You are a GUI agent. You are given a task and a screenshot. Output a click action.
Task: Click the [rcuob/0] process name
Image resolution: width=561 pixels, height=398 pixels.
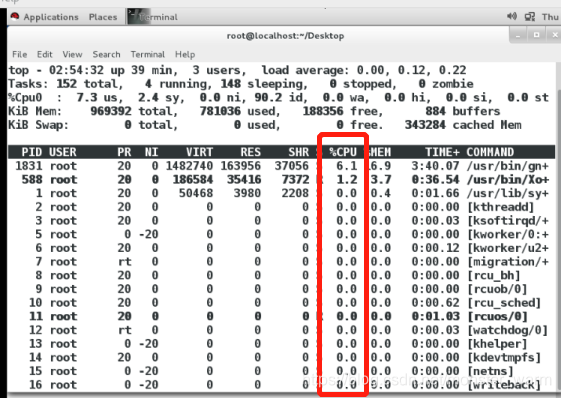[497, 289]
